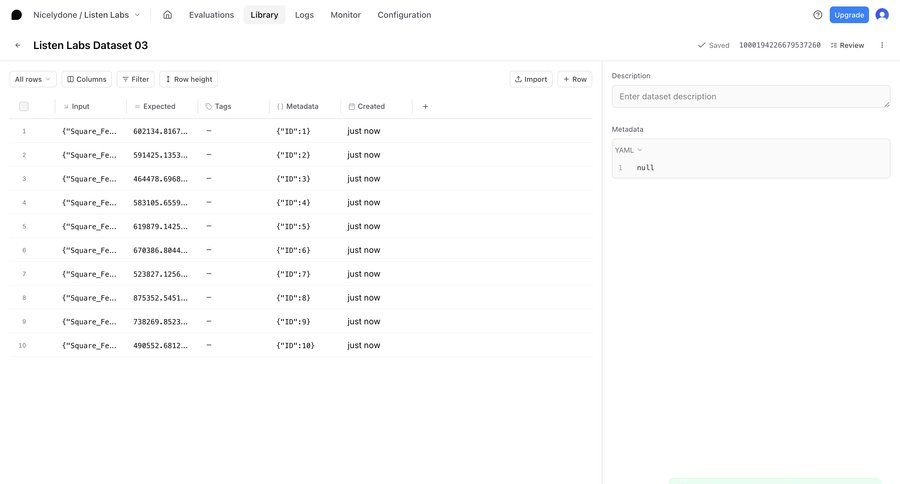900x484 pixels.
Task: Select Metadata cell {"ID":3}
Action: point(293,179)
